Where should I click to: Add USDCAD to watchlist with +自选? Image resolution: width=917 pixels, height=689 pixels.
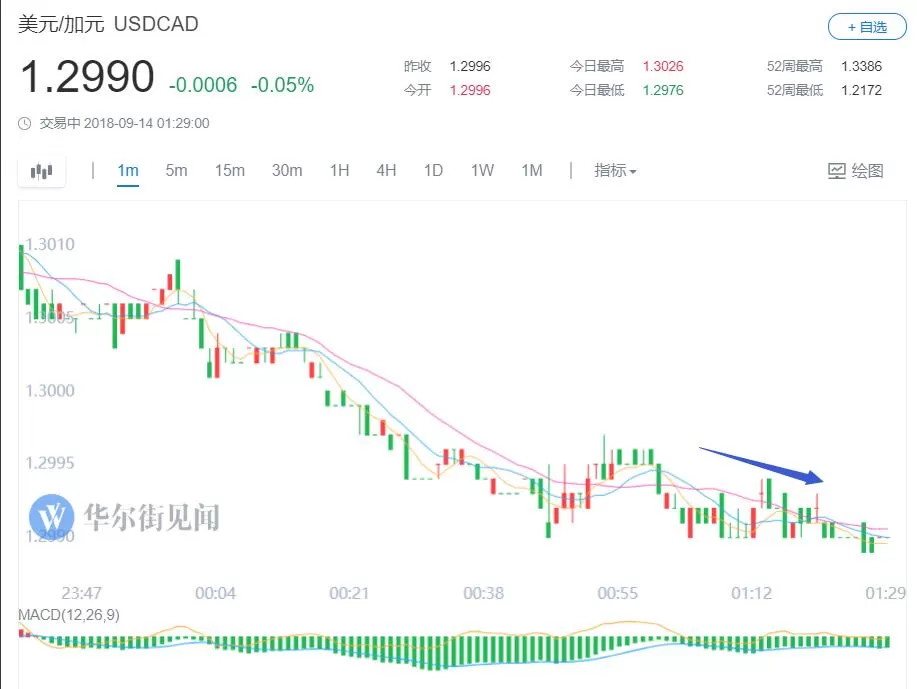coord(867,27)
